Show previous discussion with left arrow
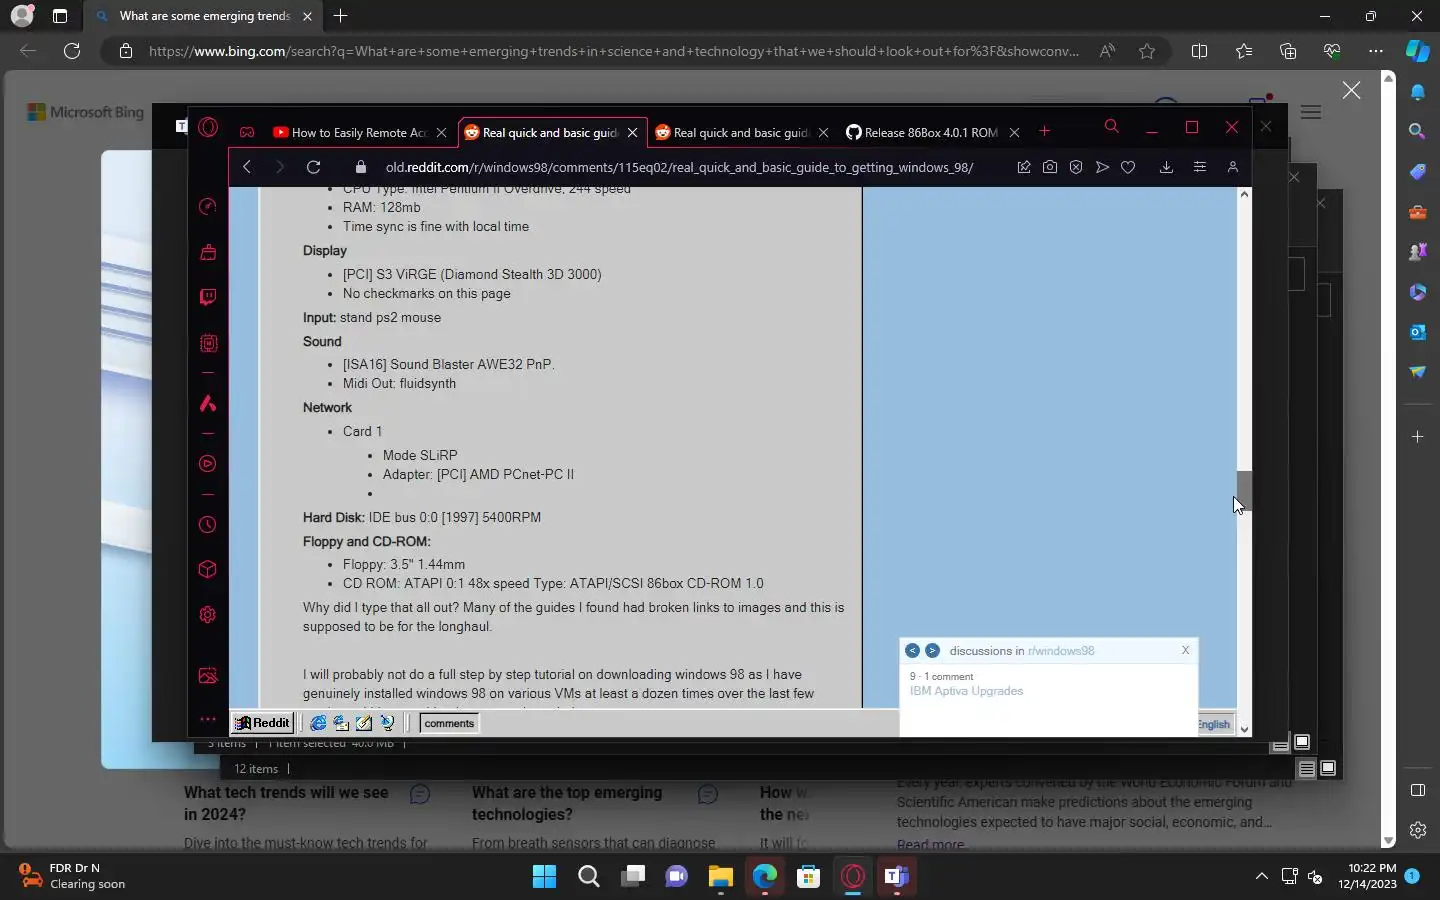This screenshot has width=1440, height=900. (912, 650)
